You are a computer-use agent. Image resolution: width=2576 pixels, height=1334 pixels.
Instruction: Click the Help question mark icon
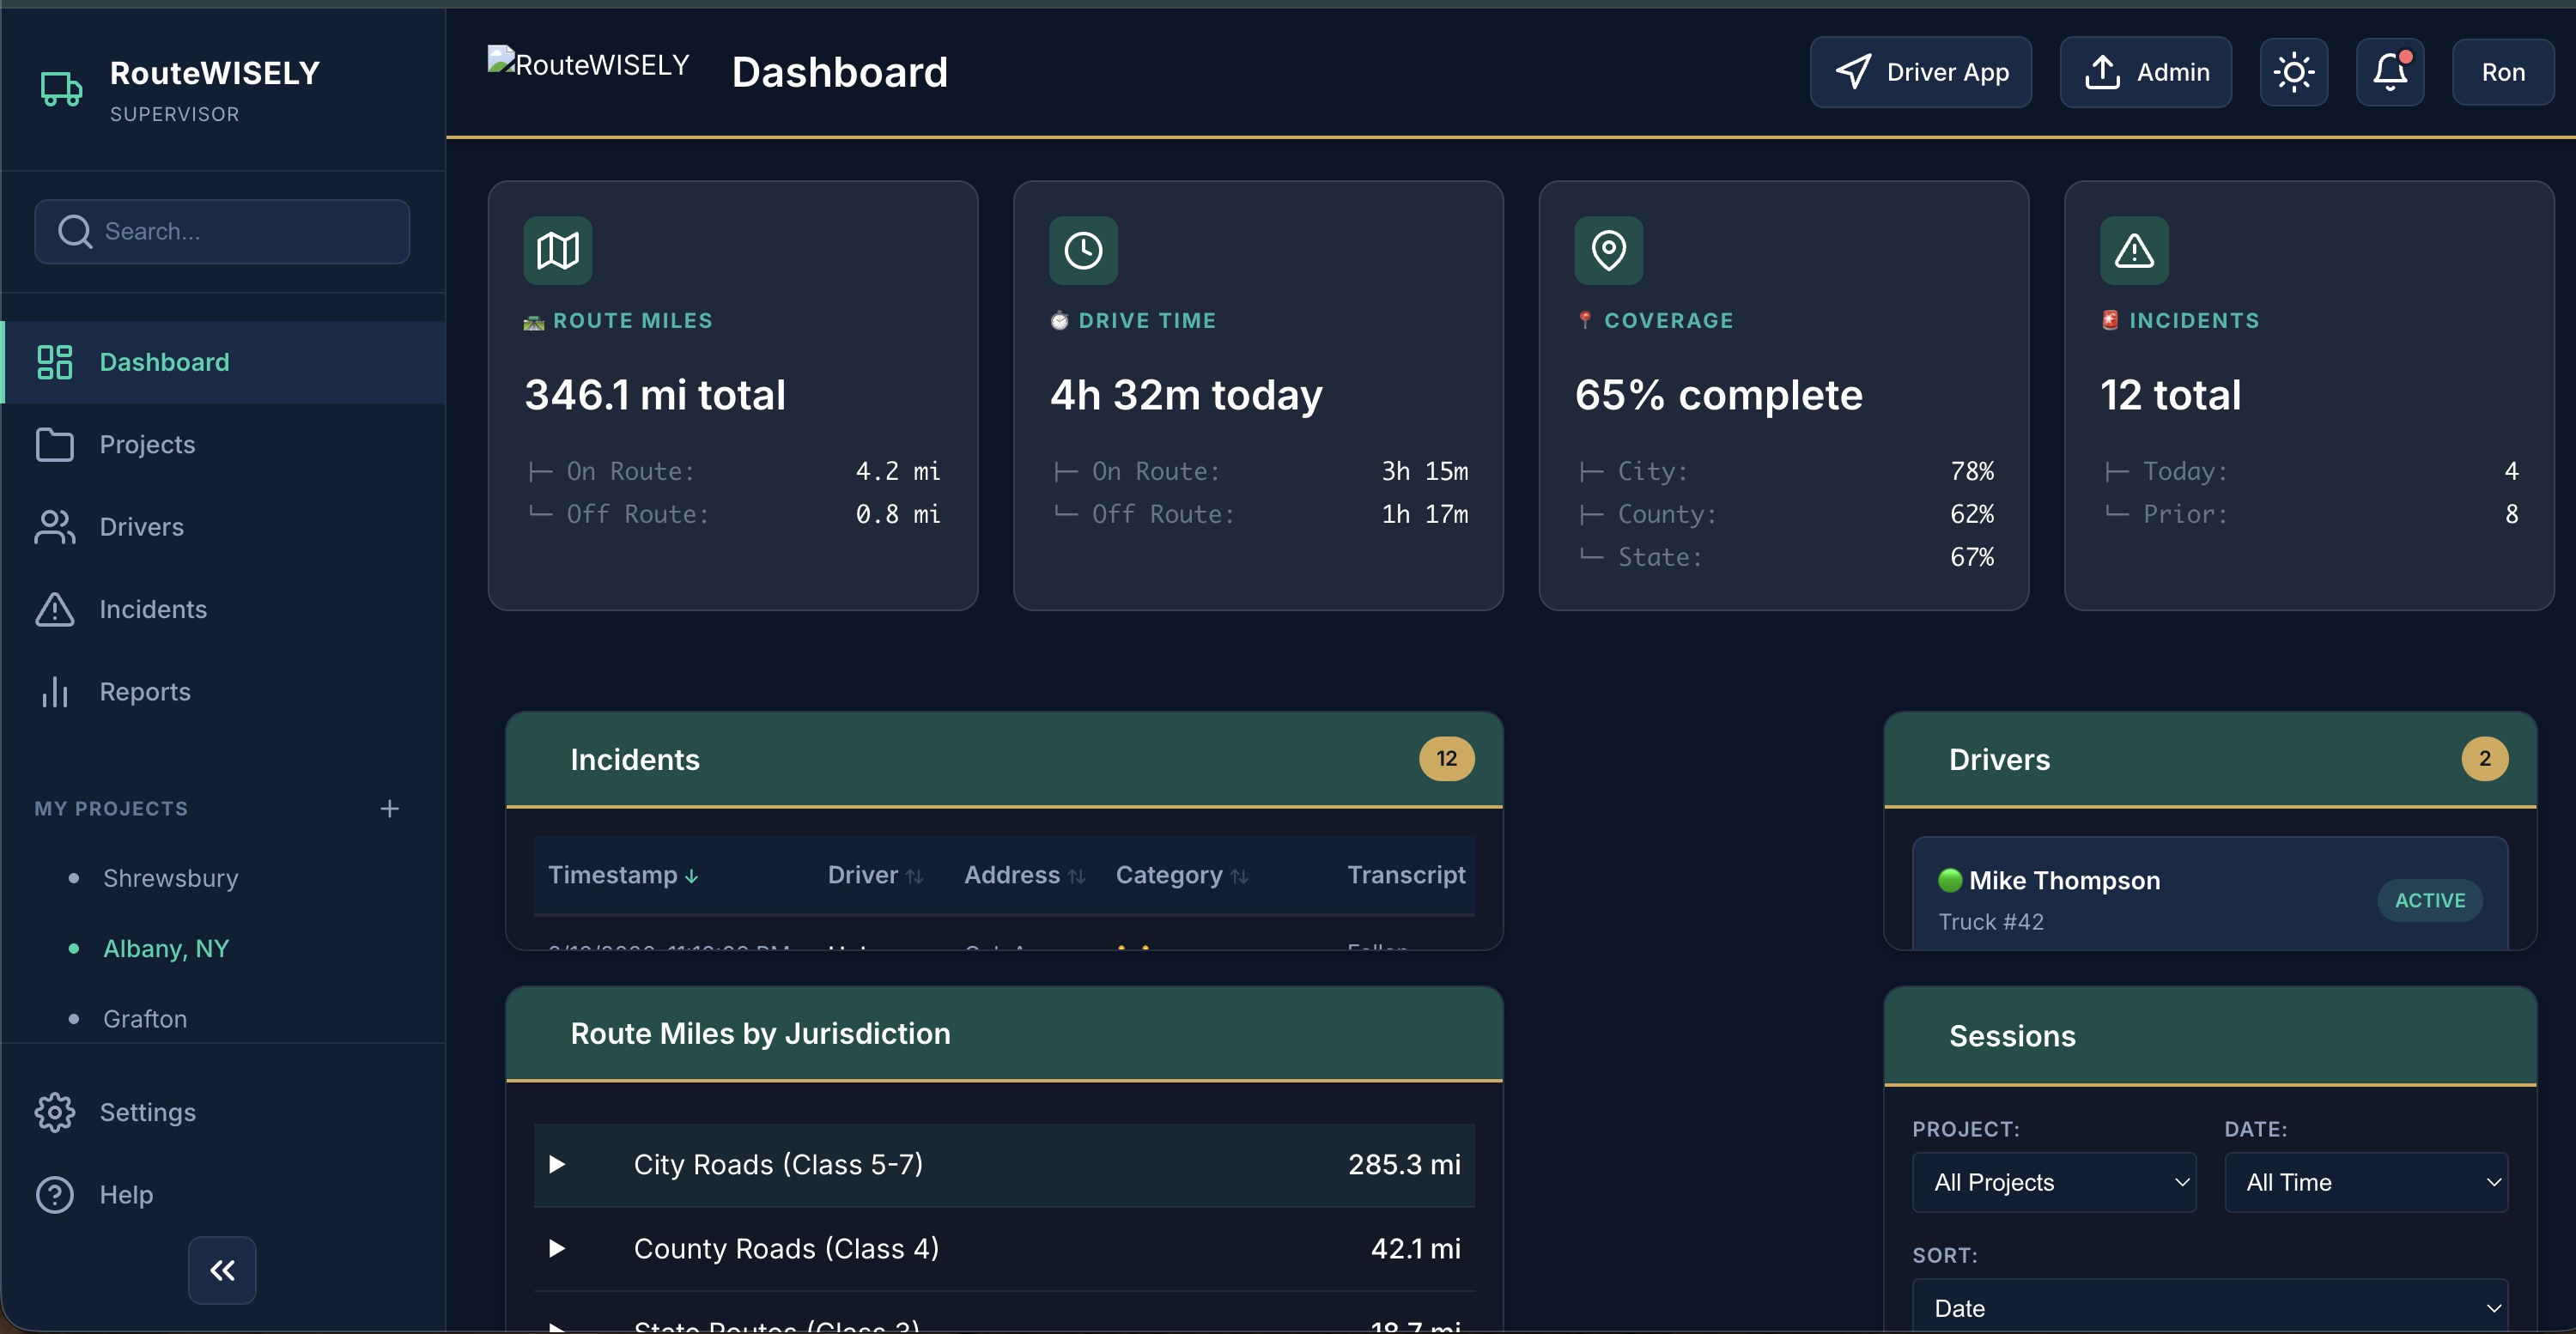(x=55, y=1194)
